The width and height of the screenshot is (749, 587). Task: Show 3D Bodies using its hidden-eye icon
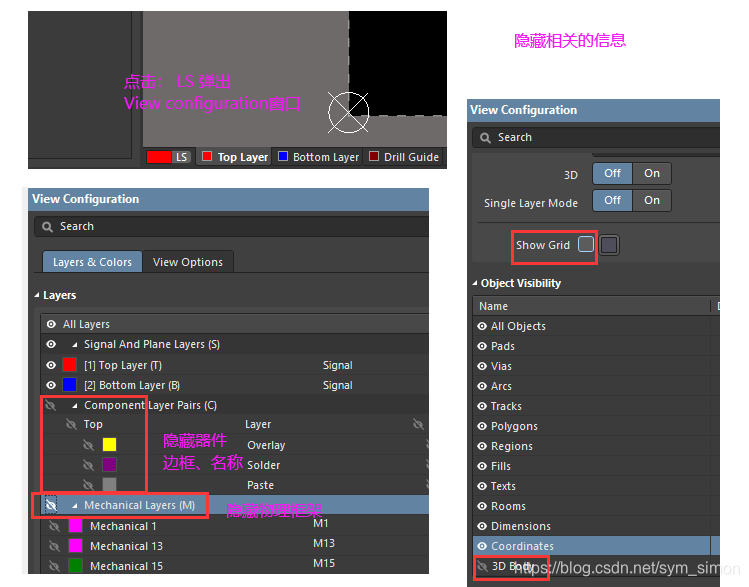(x=482, y=566)
